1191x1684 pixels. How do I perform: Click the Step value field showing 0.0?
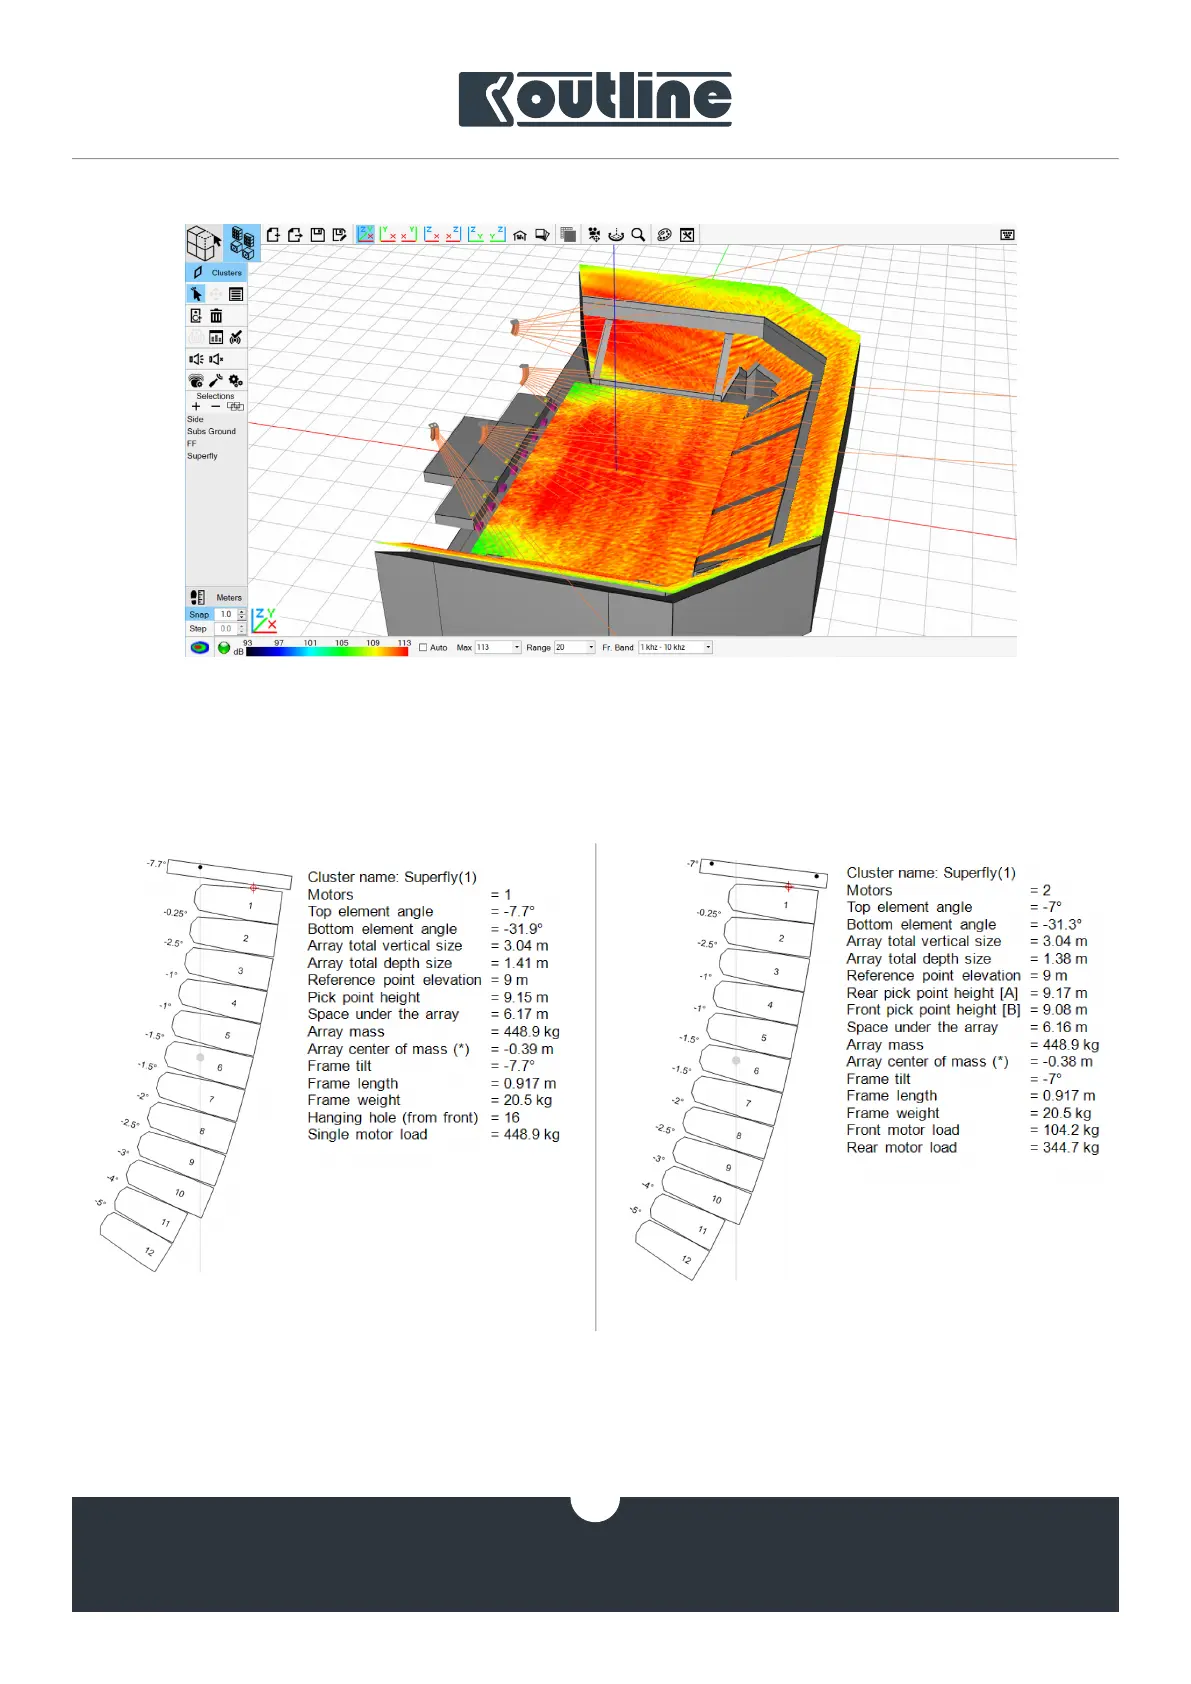click(225, 629)
